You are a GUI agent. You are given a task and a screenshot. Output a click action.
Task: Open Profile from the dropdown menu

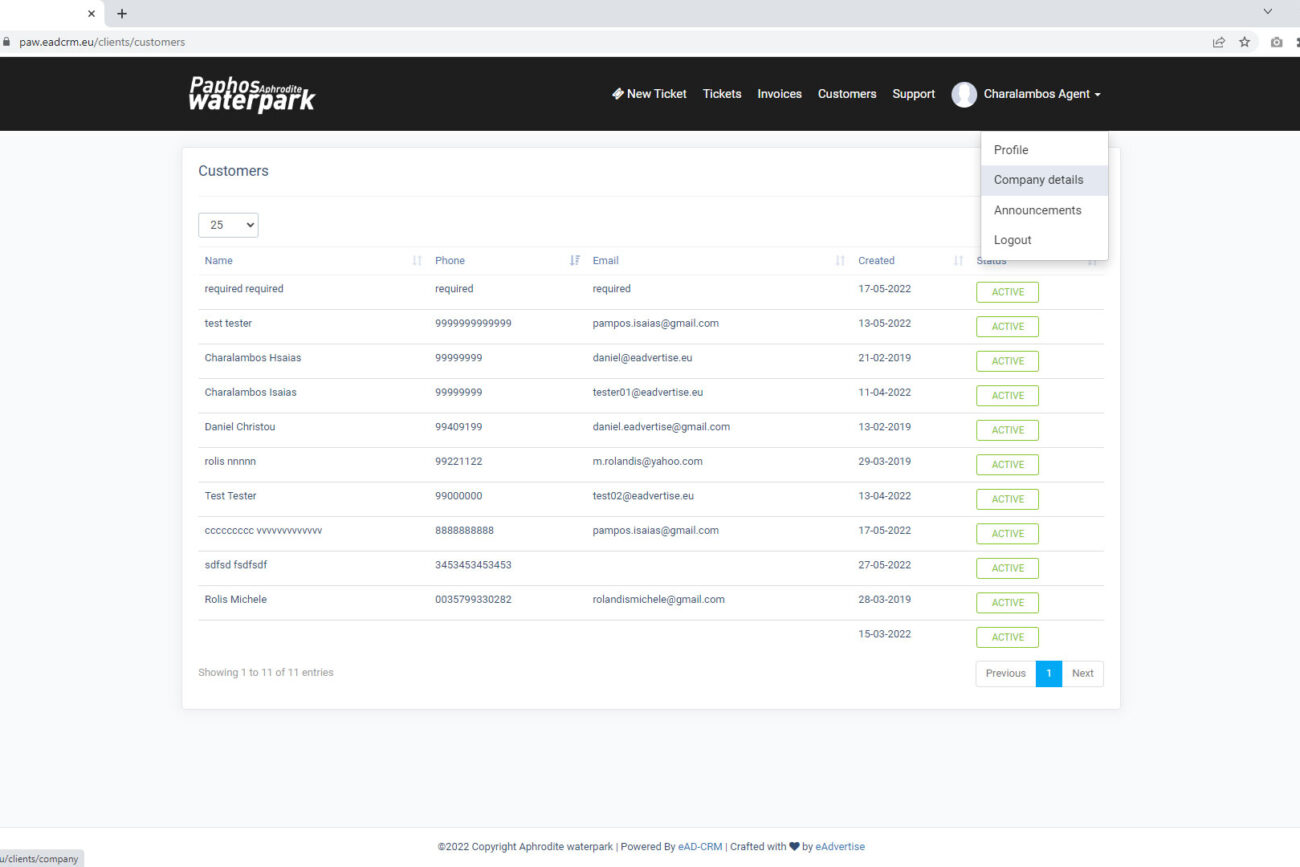pyautogui.click(x=1010, y=150)
